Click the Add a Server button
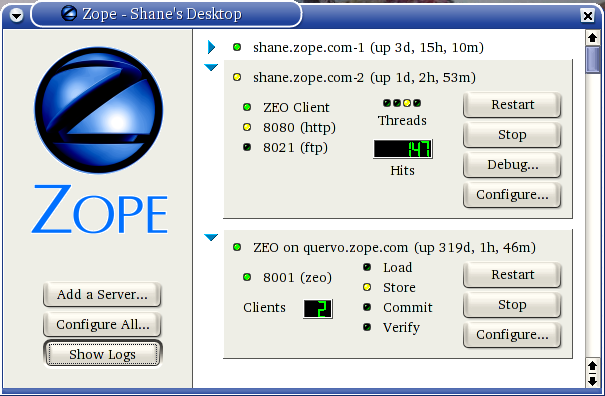This screenshot has width=605, height=396. [x=102, y=294]
